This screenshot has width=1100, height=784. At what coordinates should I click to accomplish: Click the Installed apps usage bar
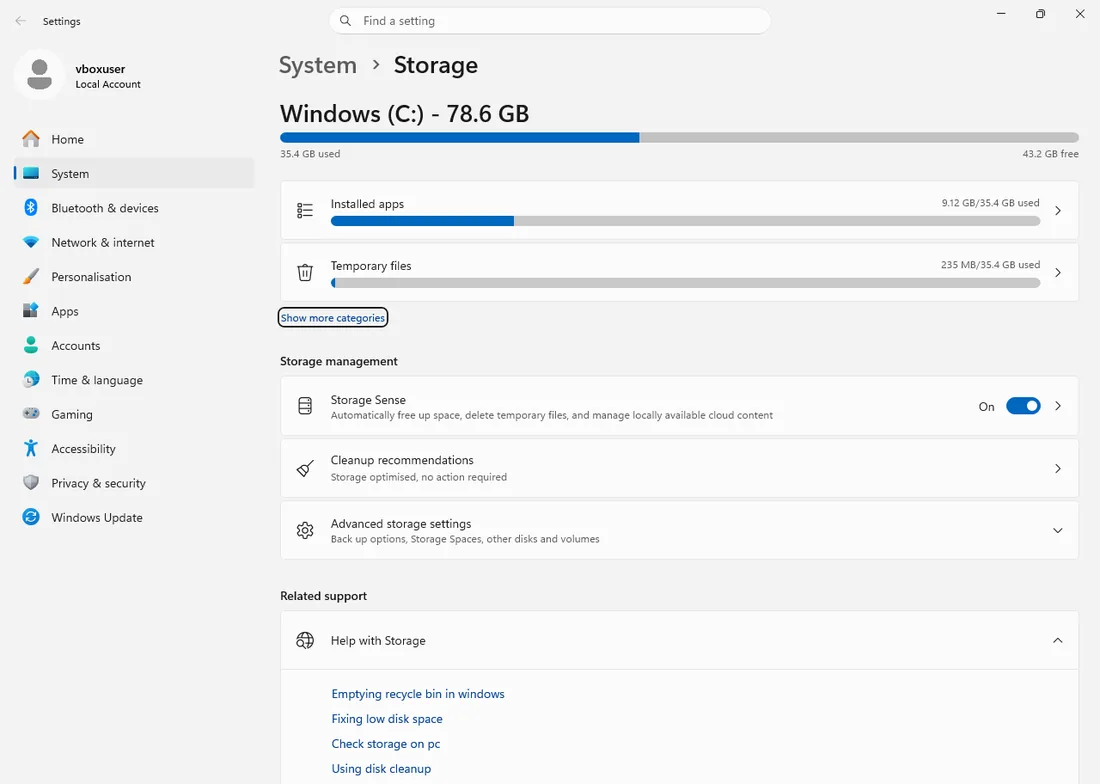tap(685, 221)
